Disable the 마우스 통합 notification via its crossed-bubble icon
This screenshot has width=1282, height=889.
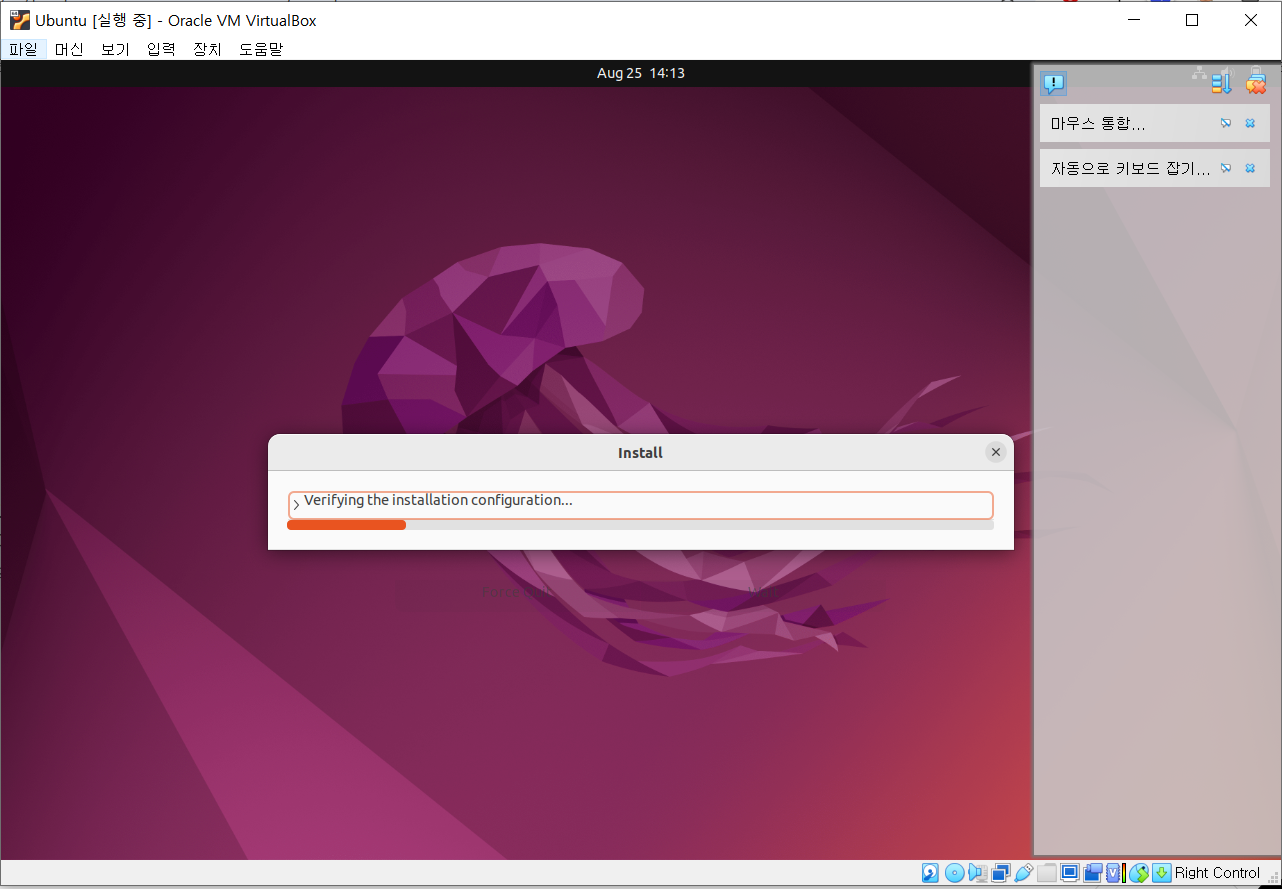point(1226,123)
